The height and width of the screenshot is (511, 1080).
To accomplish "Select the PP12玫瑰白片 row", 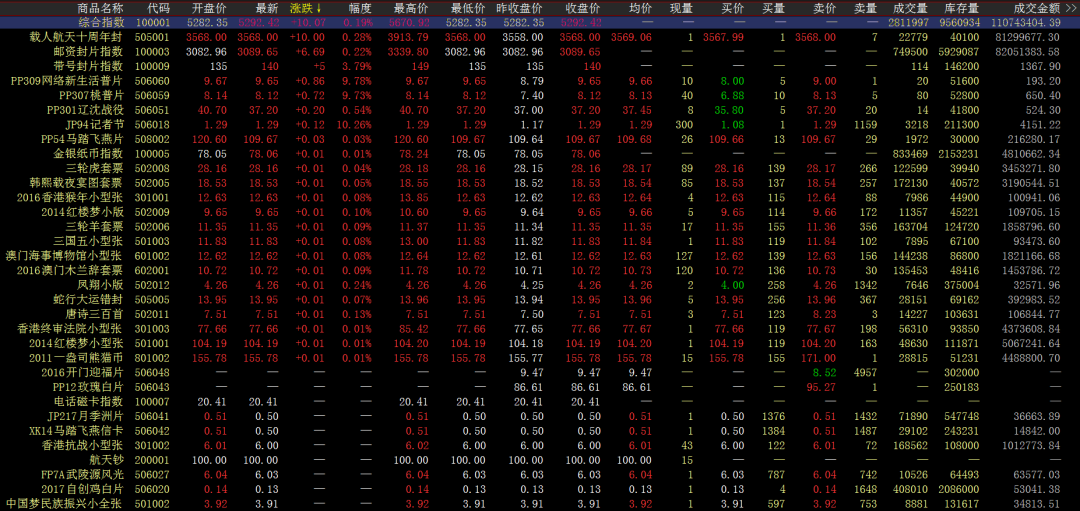I will click(540, 387).
